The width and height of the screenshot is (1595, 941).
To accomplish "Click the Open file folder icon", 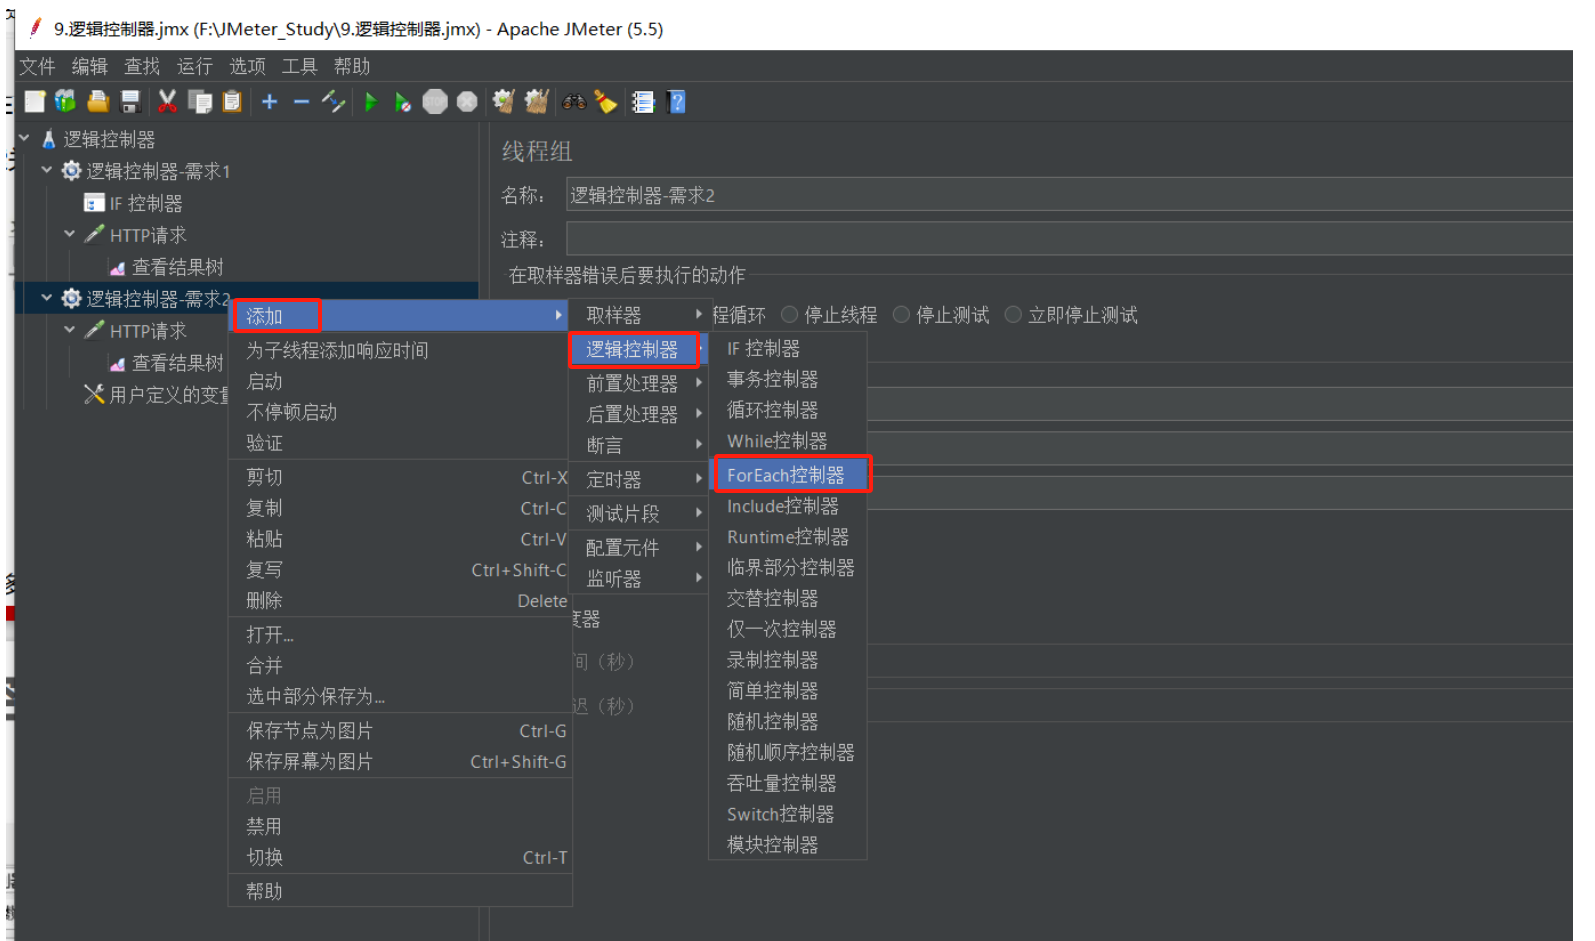I will pyautogui.click(x=98, y=102).
